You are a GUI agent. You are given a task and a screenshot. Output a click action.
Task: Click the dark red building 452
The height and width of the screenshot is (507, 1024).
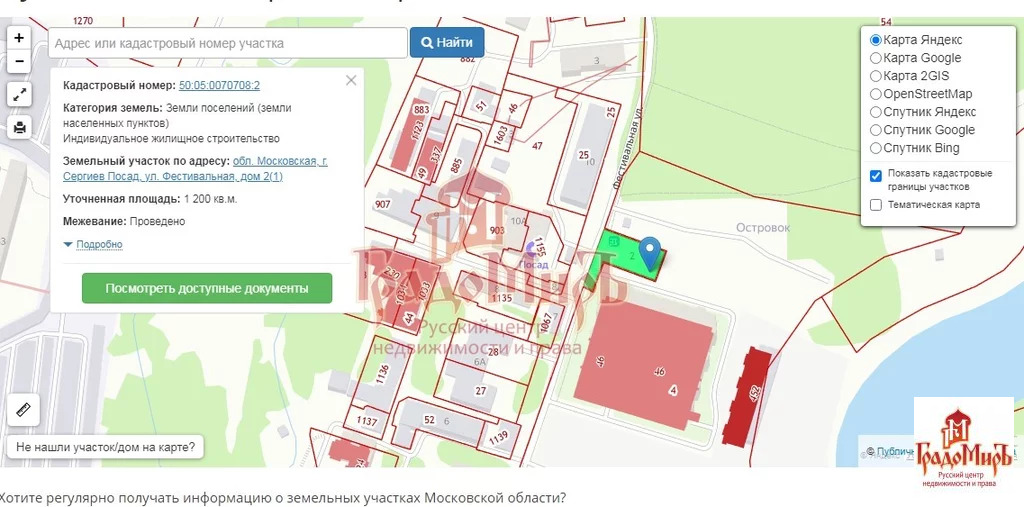coord(748,397)
